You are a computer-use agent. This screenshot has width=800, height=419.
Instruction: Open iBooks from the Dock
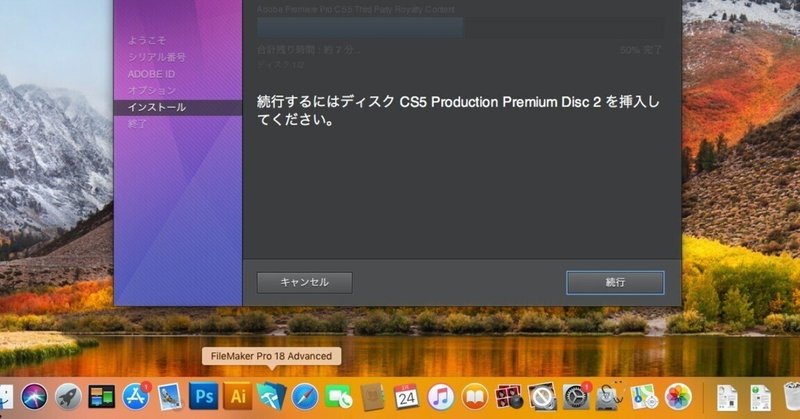(474, 397)
